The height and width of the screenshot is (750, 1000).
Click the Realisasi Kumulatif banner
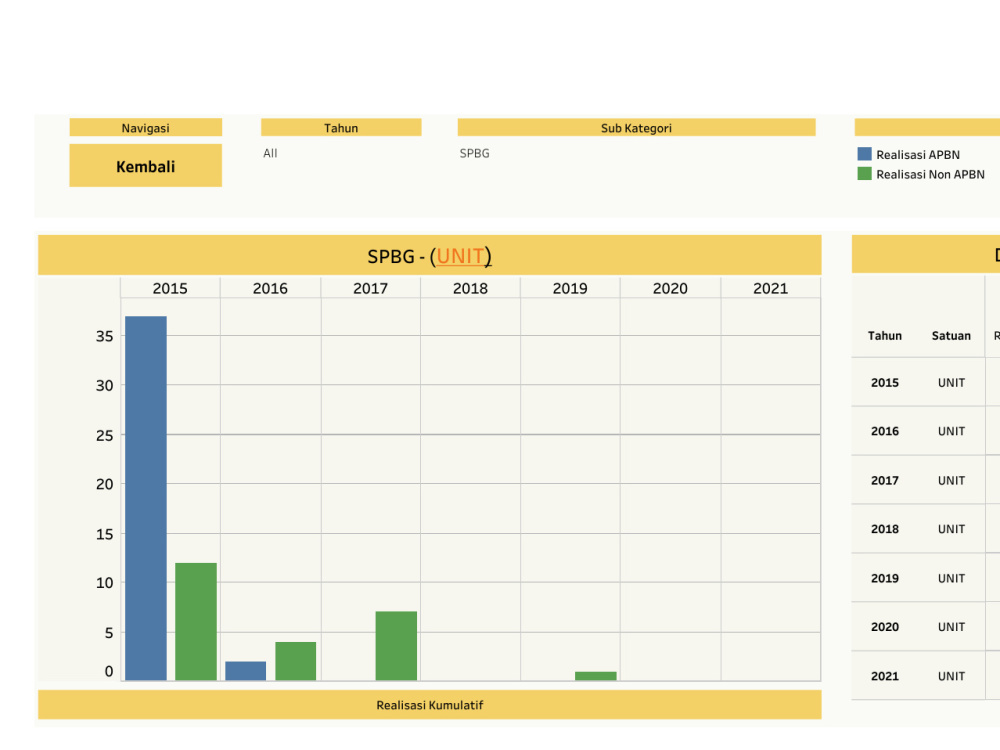click(428, 705)
